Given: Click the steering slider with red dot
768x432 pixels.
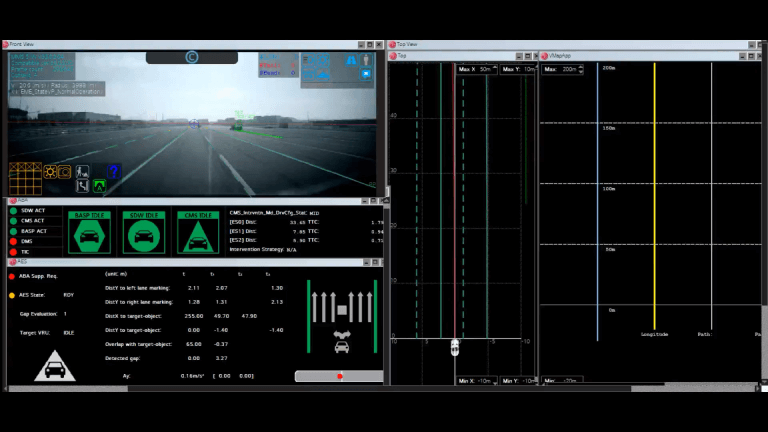Looking at the screenshot, I should pyautogui.click(x=338, y=376).
